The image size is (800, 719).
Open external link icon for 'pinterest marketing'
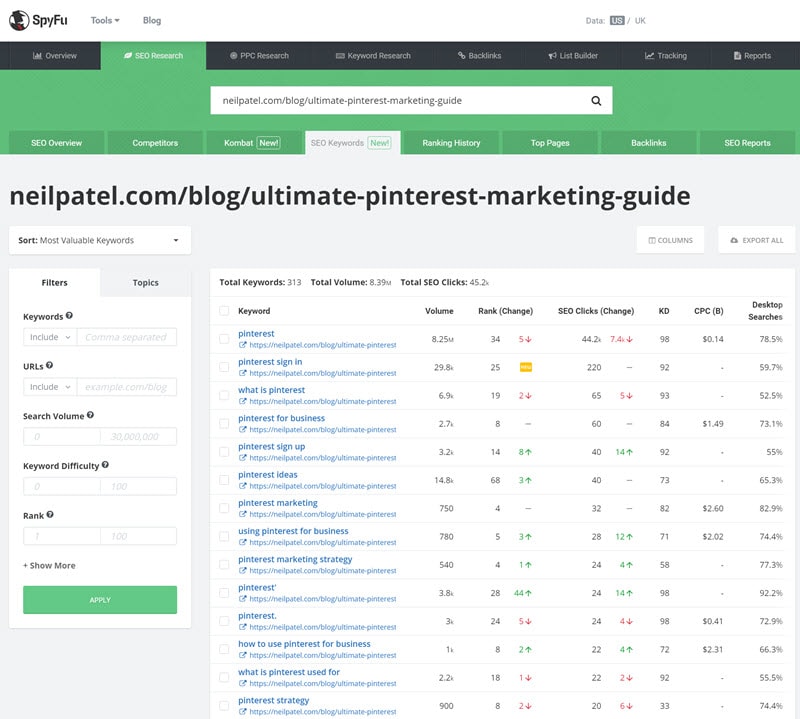(243, 514)
